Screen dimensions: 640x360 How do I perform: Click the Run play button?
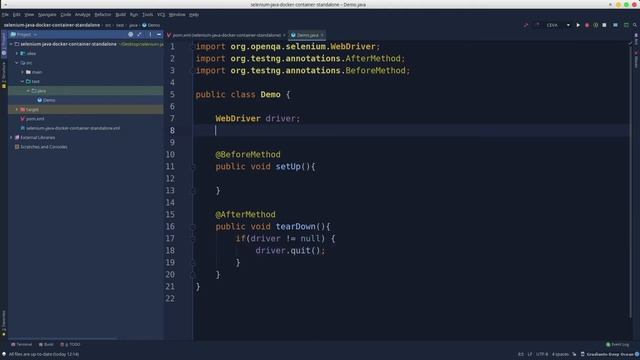(578, 25)
